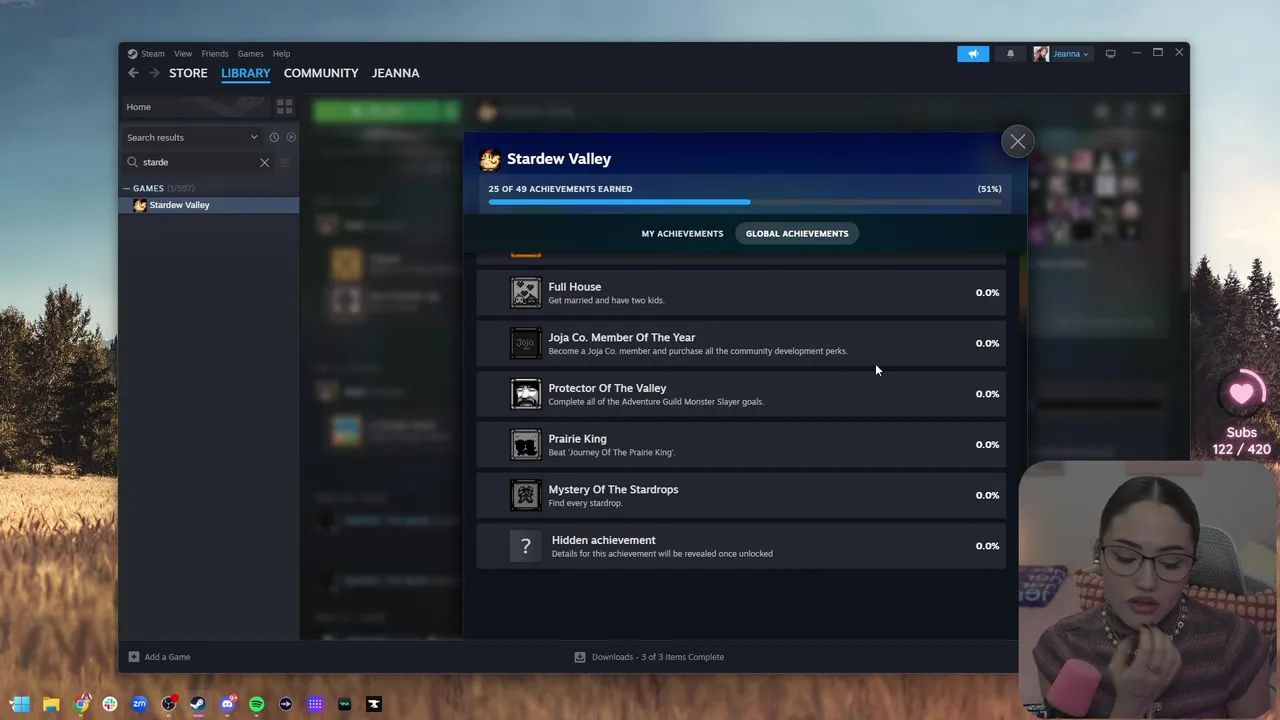
Task: Click the Full House achievement icon
Action: 526,293
